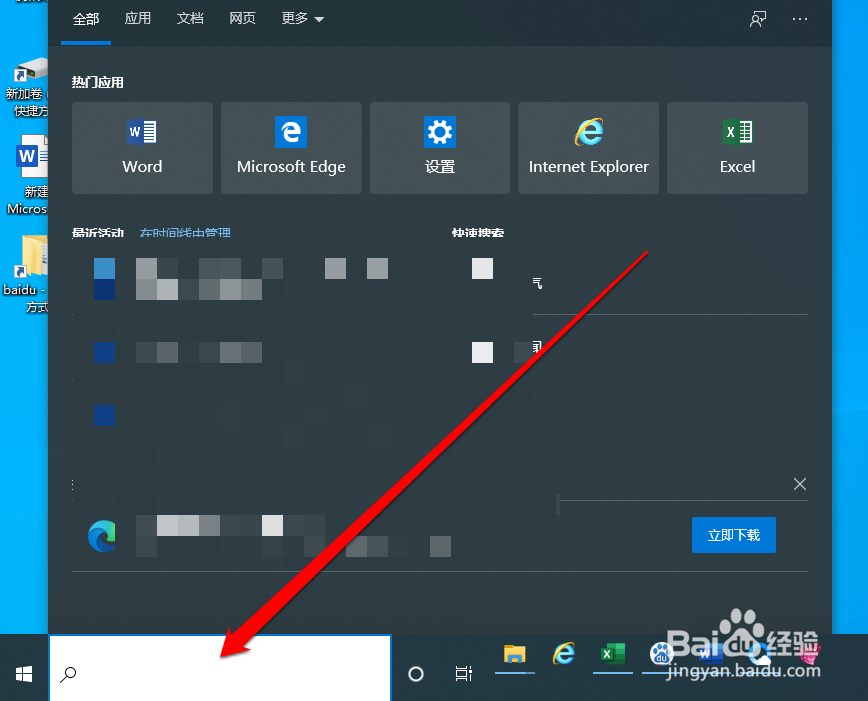Open the three-dot options menu
Screen dimensions: 868x701
pos(799,19)
